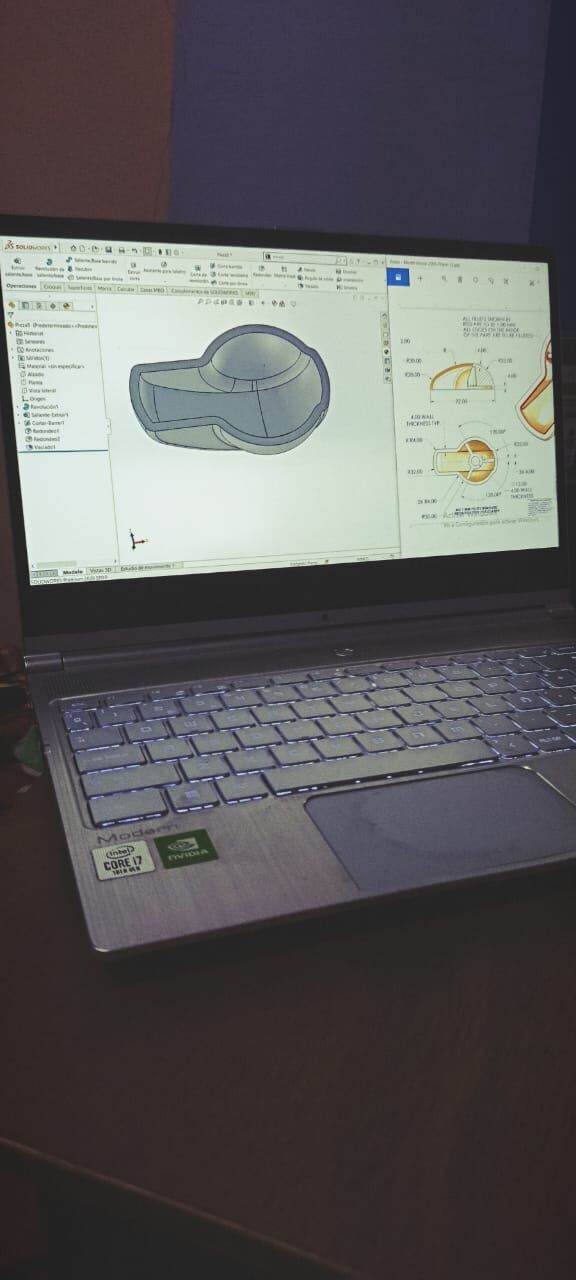Image resolution: width=576 pixels, height=1280 pixels.
Task: Select Origen in the feature tree
Action: click(x=34, y=399)
